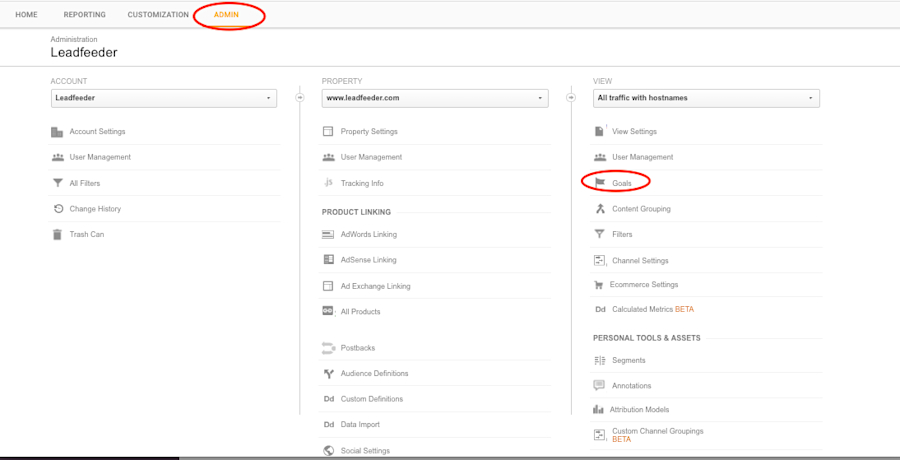Click the funnel icon beside view Filters
Viewport: 900px width, 460px height.
[600, 234]
